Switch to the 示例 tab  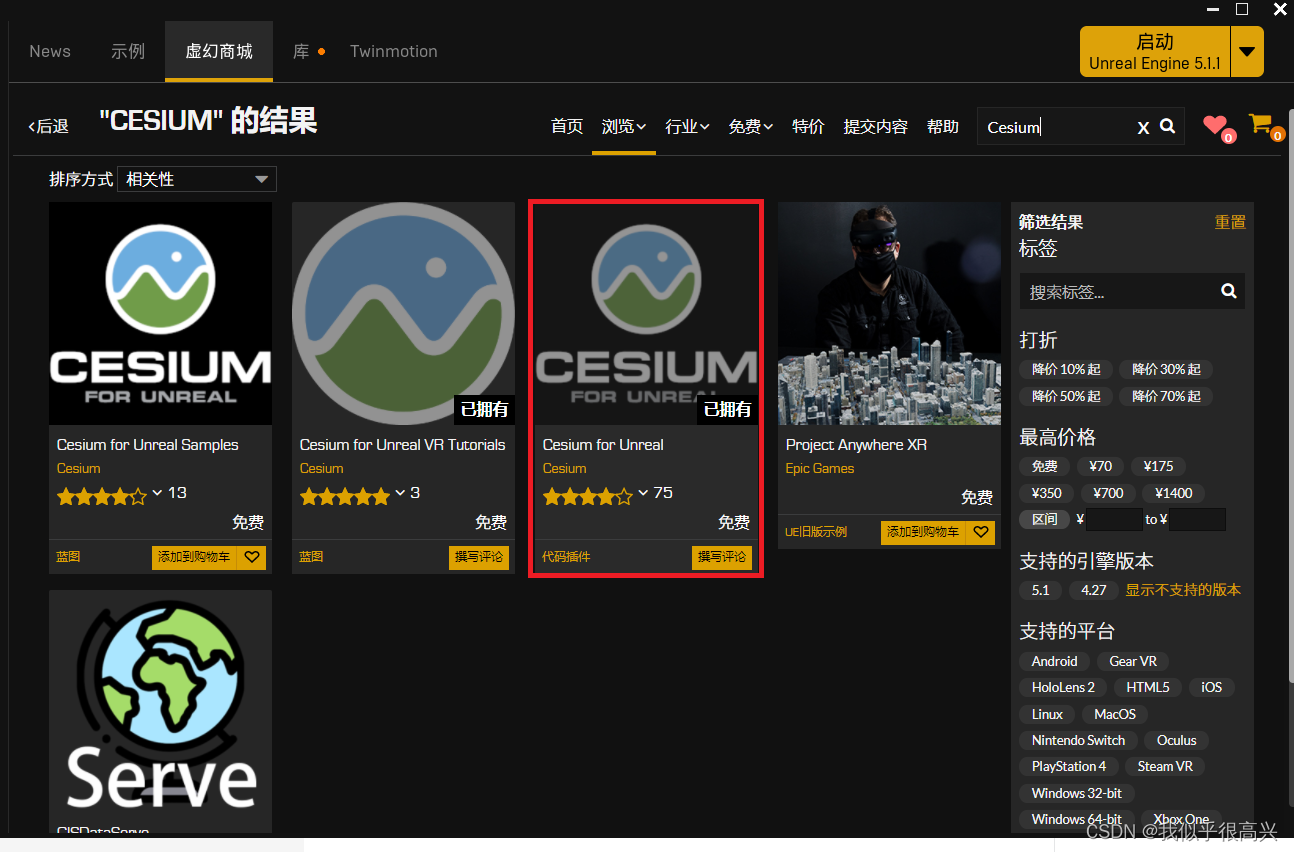pyautogui.click(x=128, y=51)
